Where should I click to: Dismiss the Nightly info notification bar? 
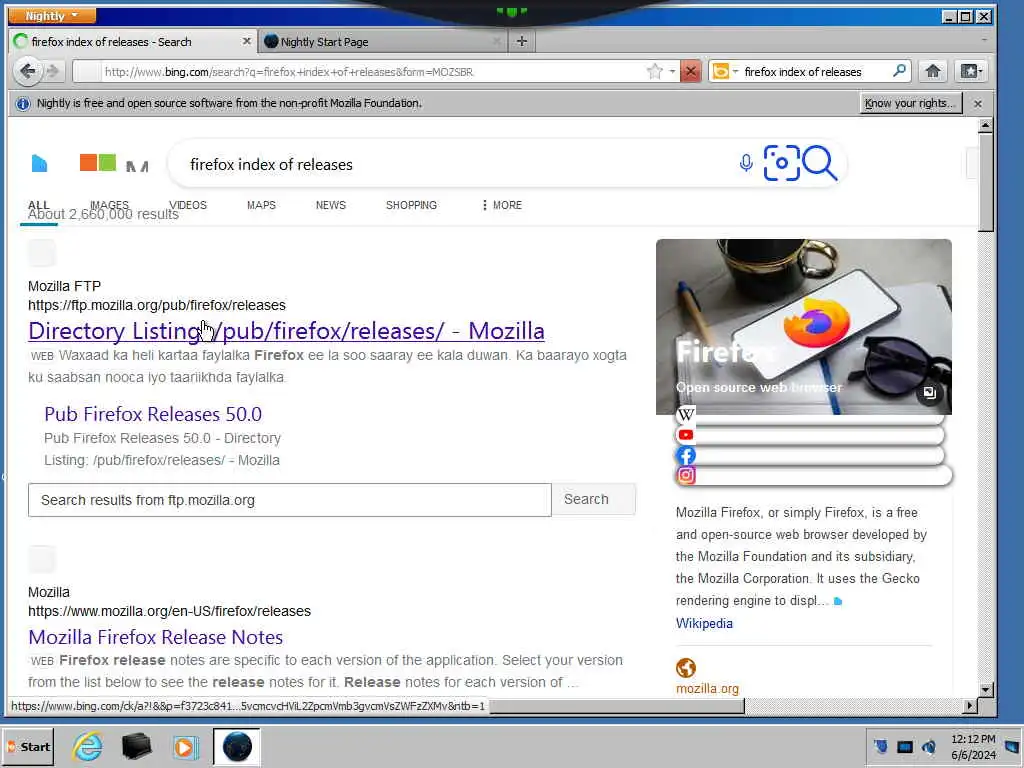tap(978, 104)
